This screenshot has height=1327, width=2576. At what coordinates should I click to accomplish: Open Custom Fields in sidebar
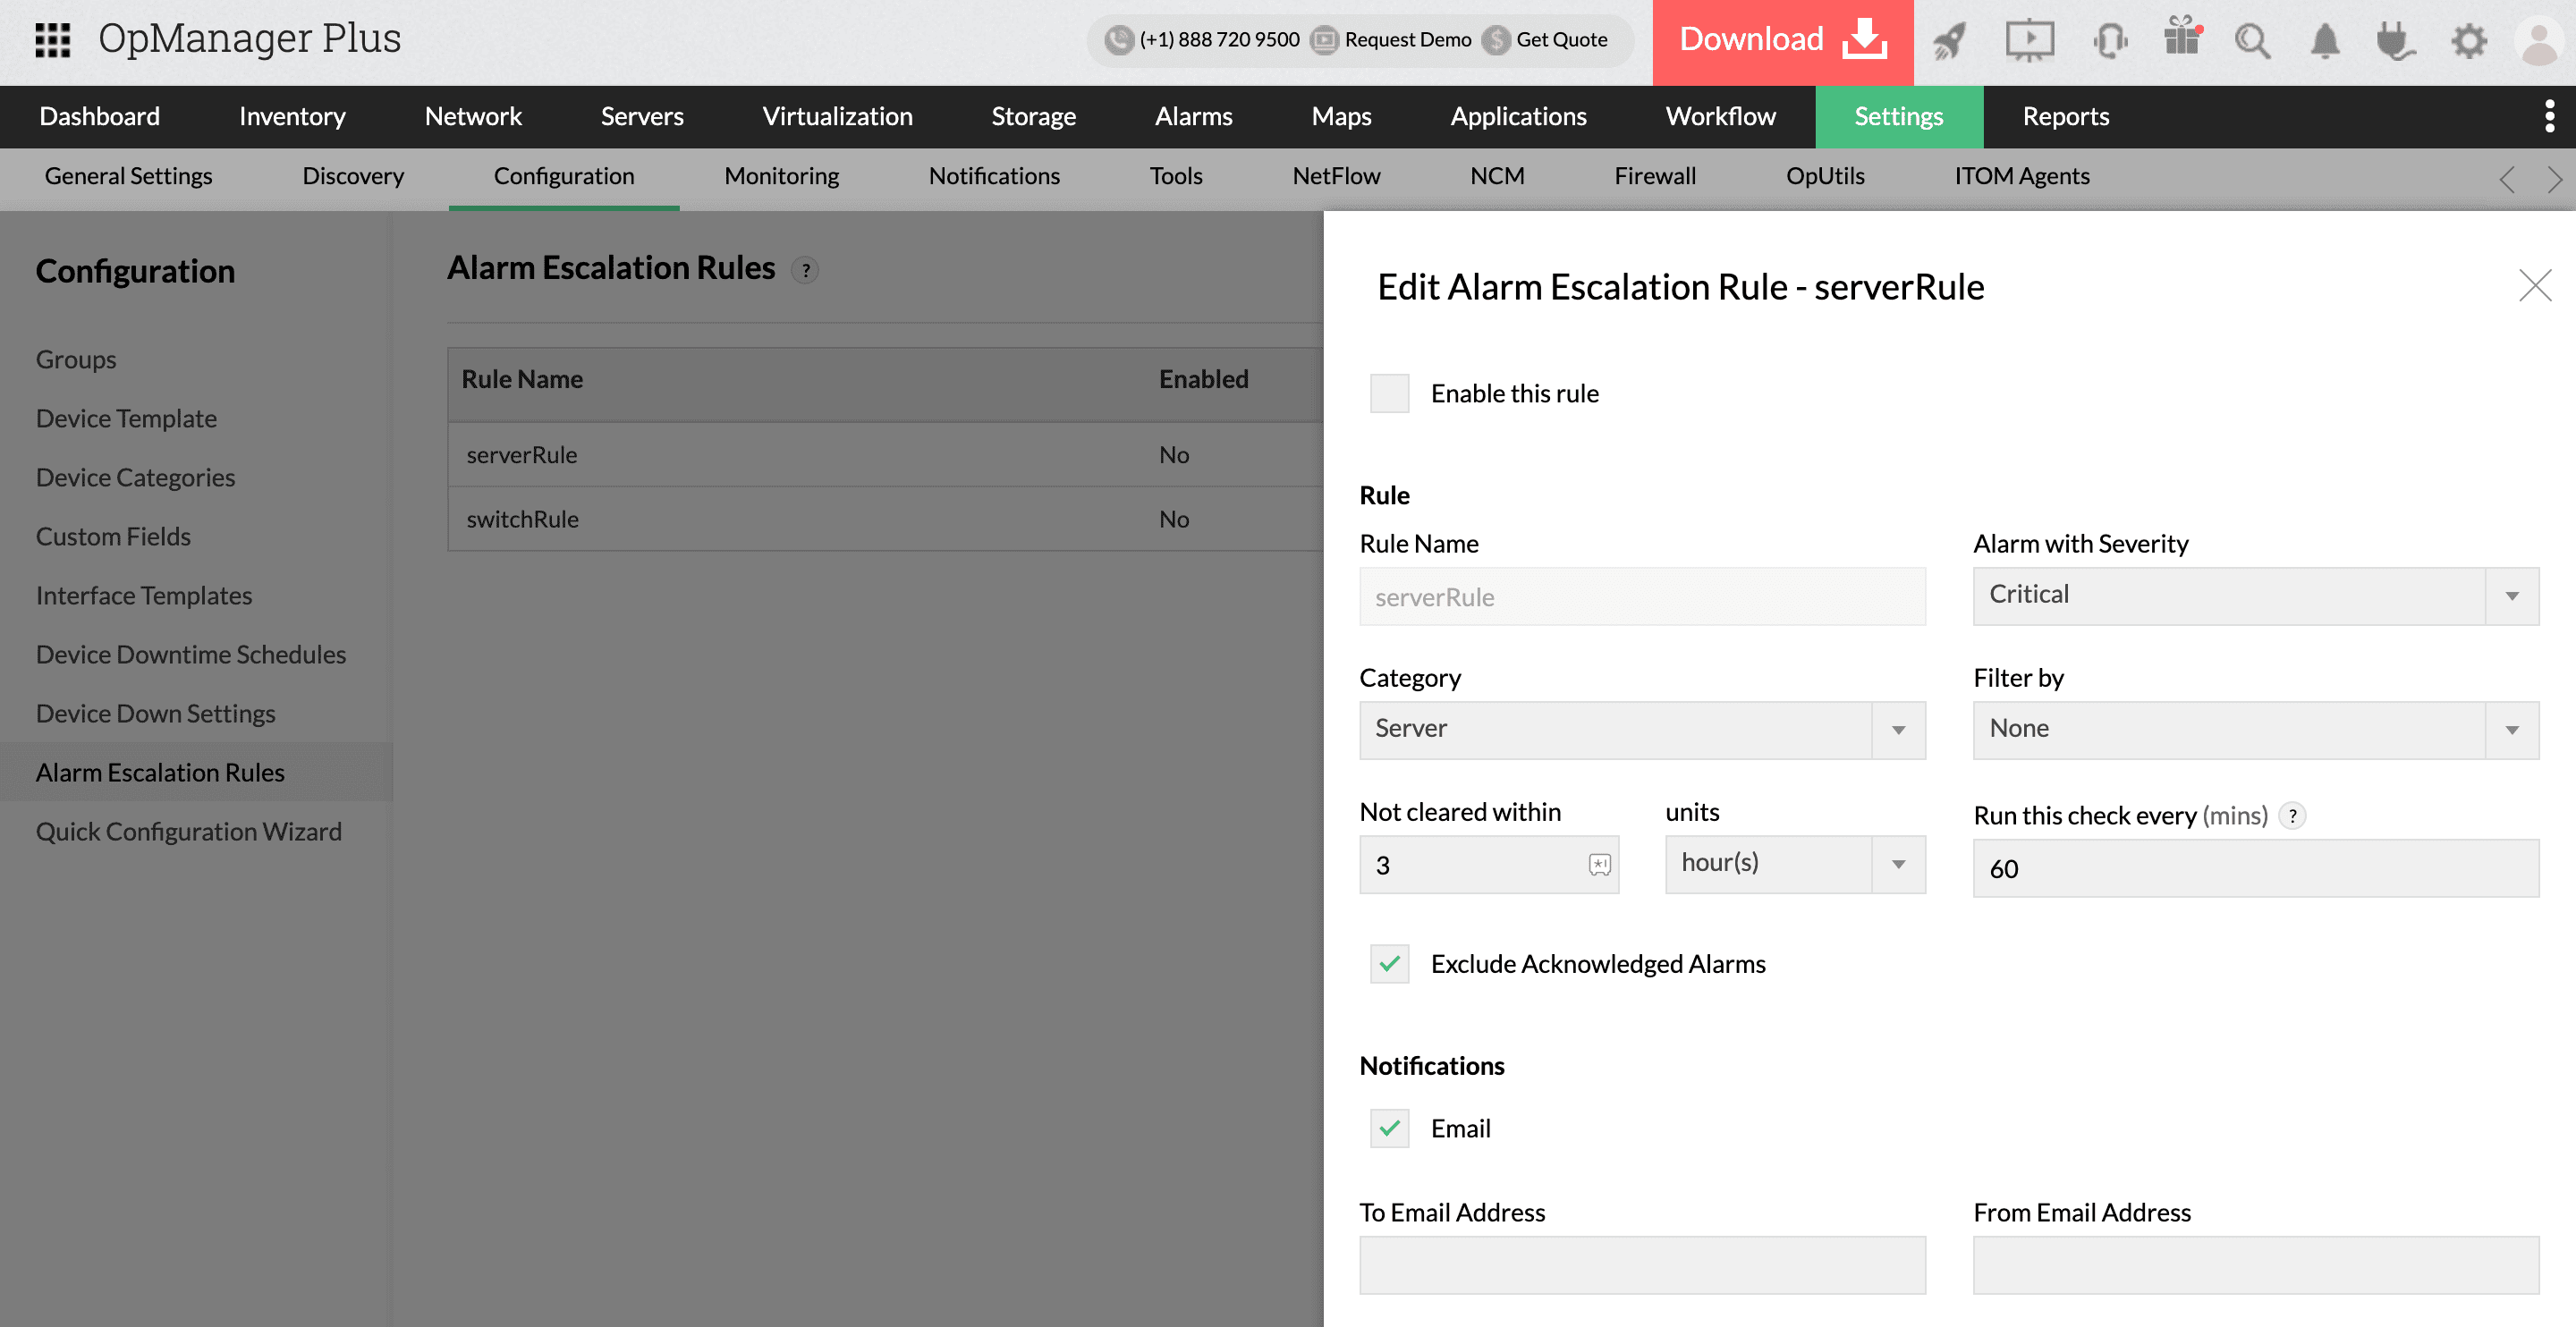(113, 537)
